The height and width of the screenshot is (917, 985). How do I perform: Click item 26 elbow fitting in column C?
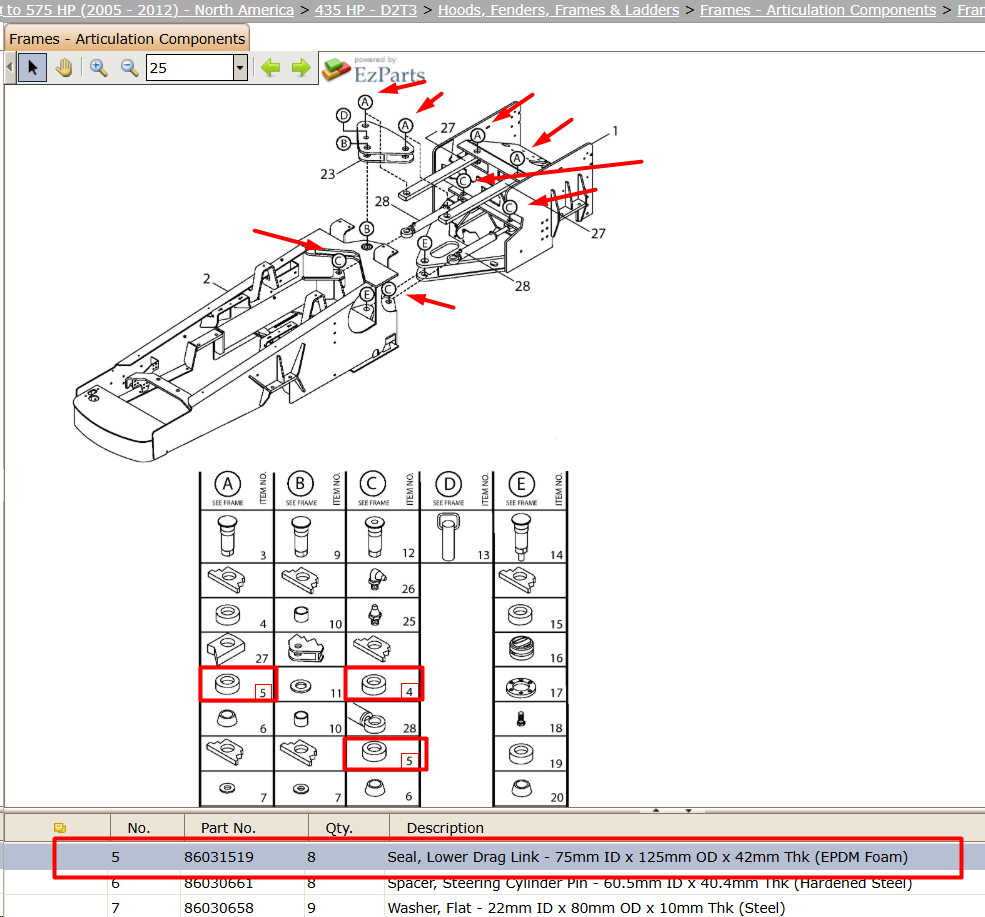(x=378, y=580)
